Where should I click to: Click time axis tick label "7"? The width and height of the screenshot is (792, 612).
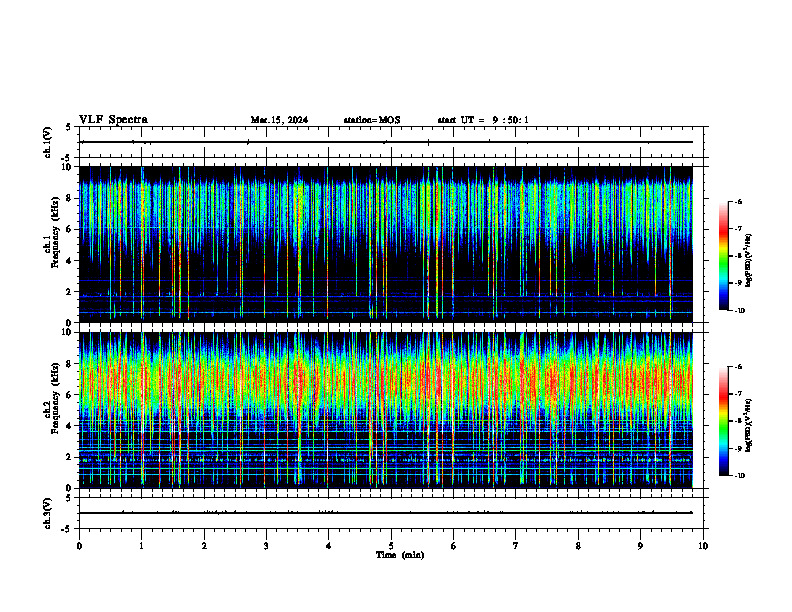click(x=516, y=546)
